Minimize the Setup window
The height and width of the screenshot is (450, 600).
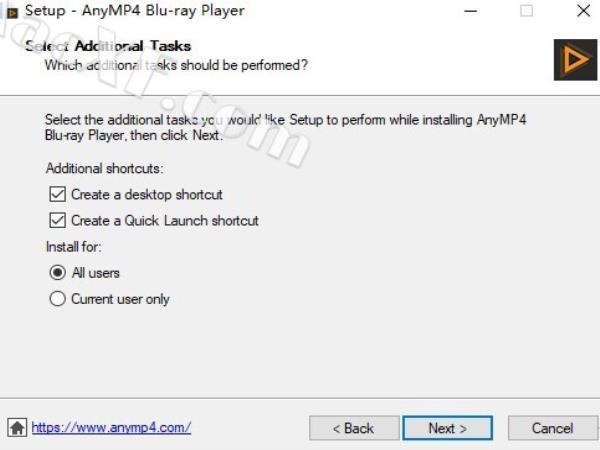tap(470, 11)
